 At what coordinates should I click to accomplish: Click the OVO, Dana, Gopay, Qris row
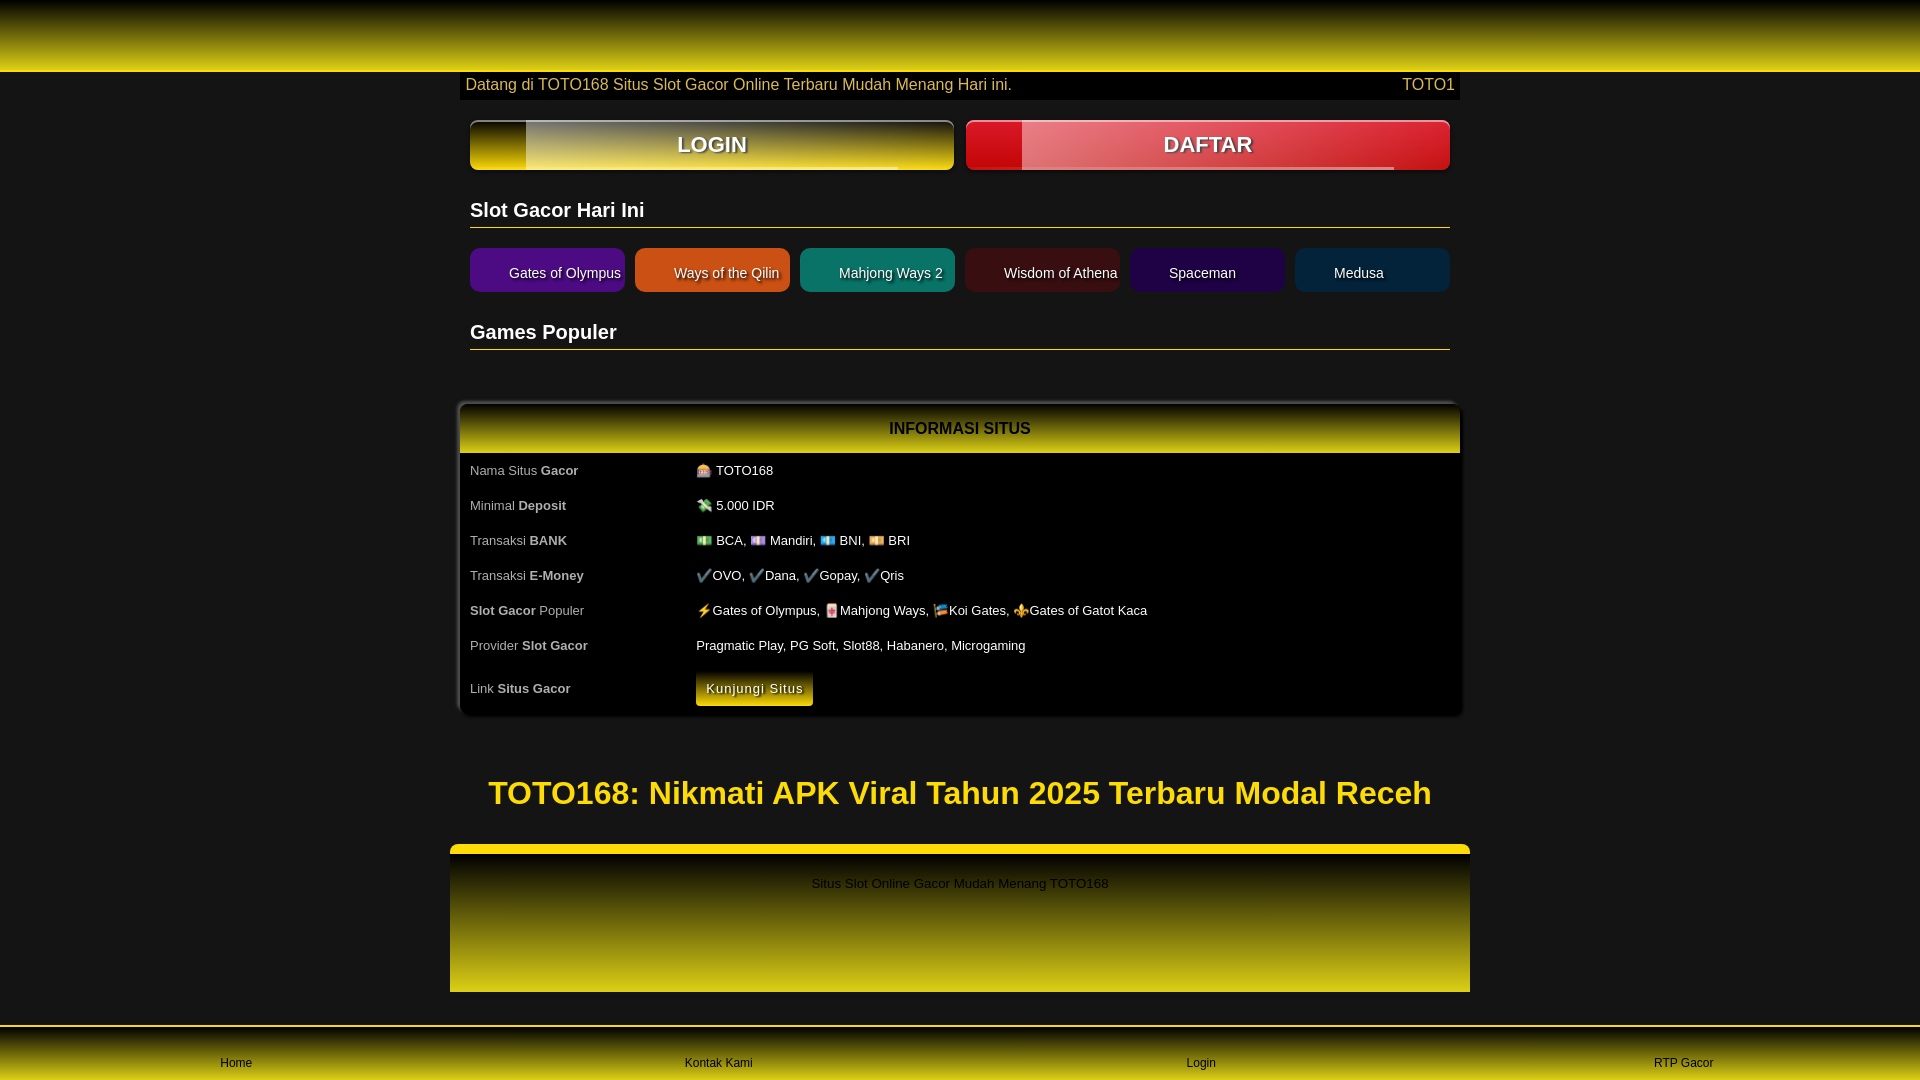(800, 576)
